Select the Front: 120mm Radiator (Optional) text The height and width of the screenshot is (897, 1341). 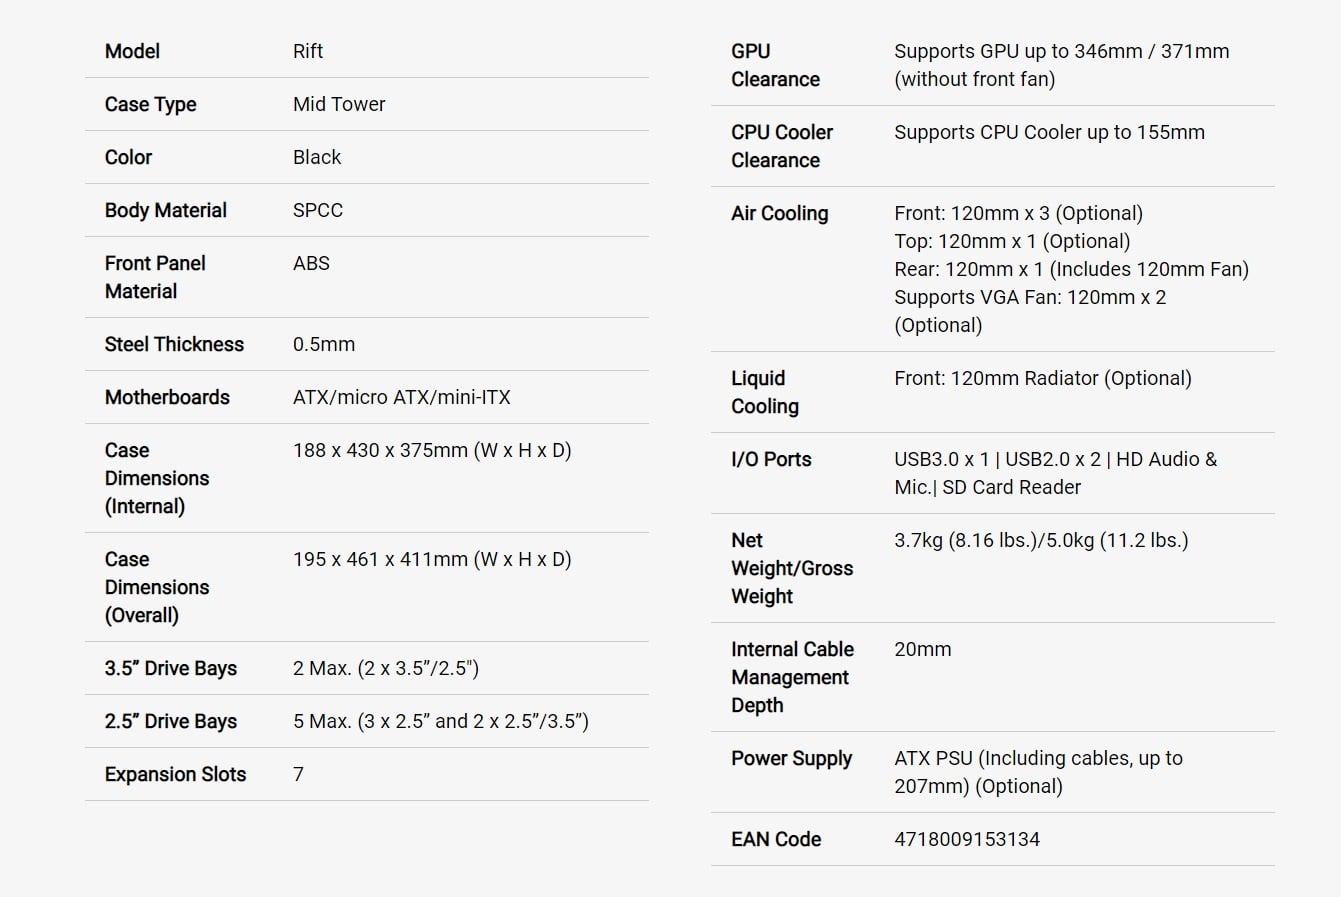pyautogui.click(x=1043, y=378)
